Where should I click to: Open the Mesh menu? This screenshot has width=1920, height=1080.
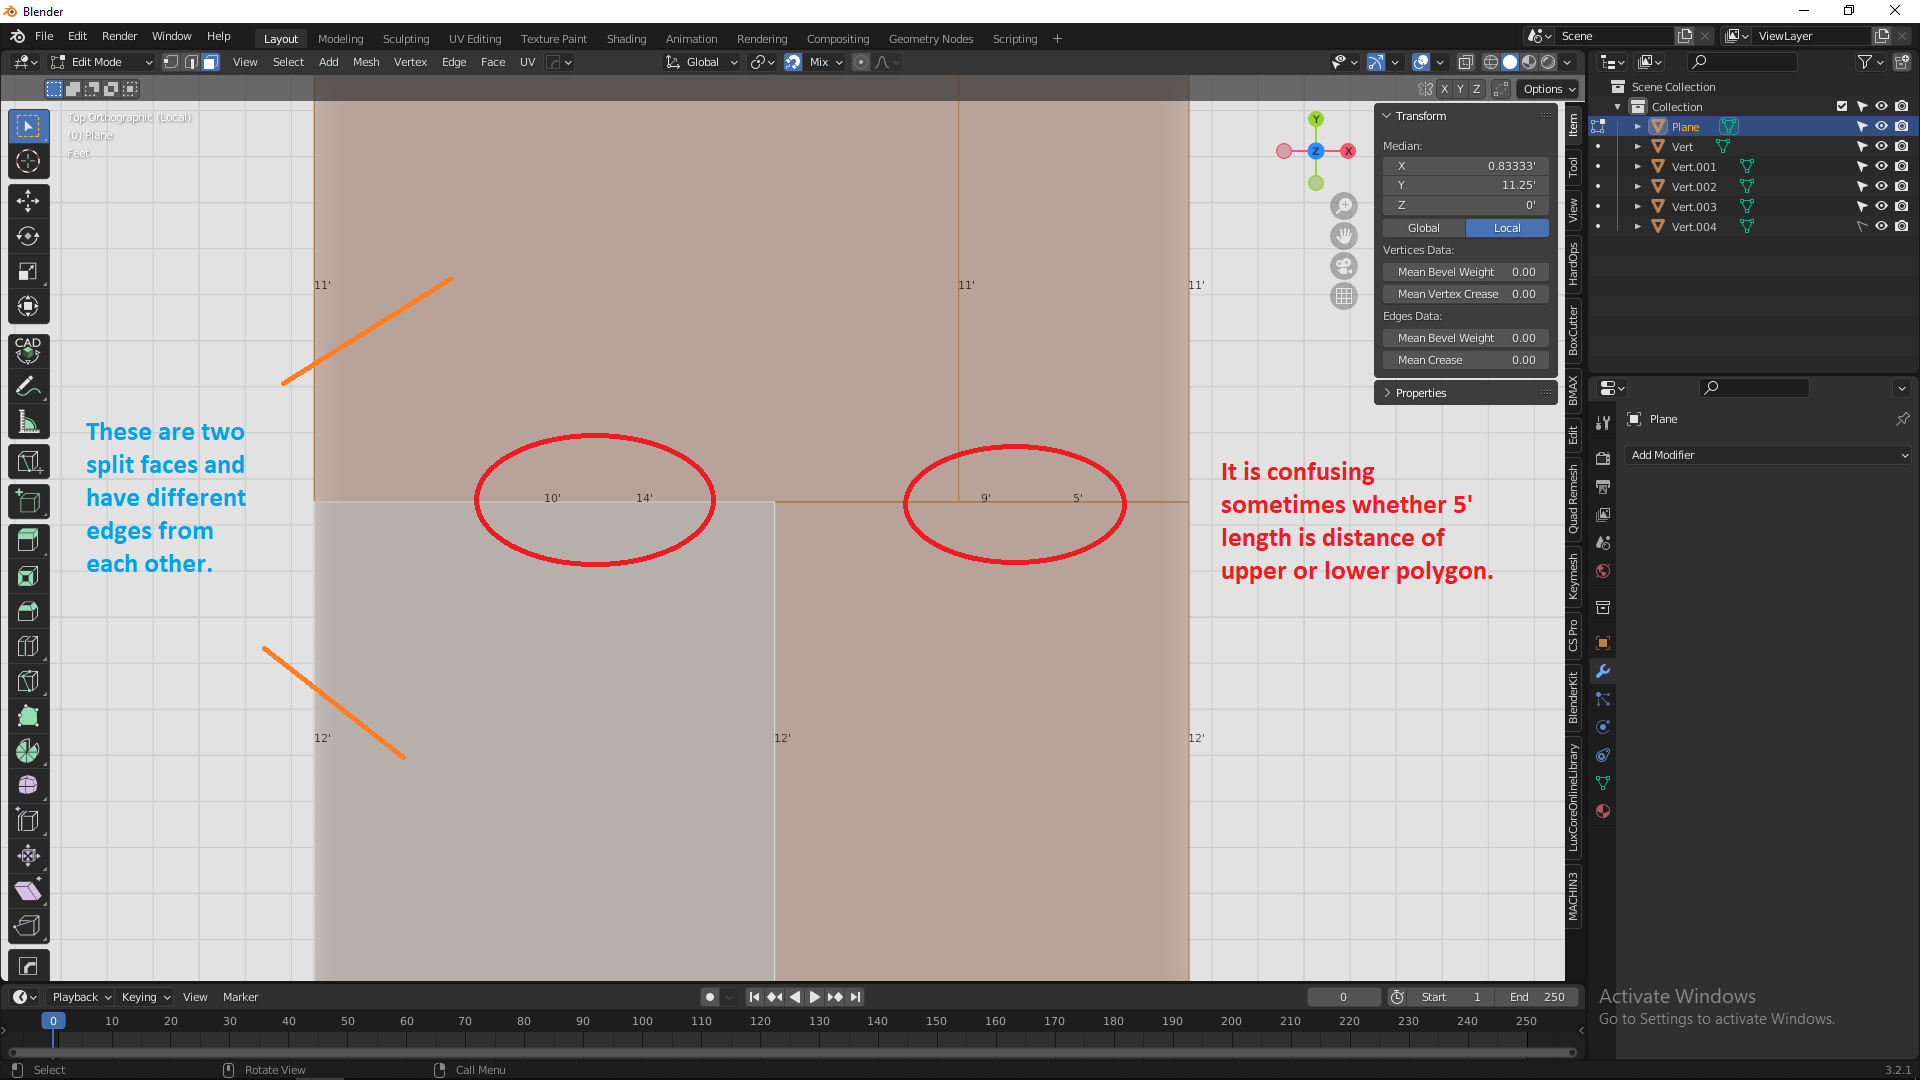[x=366, y=62]
